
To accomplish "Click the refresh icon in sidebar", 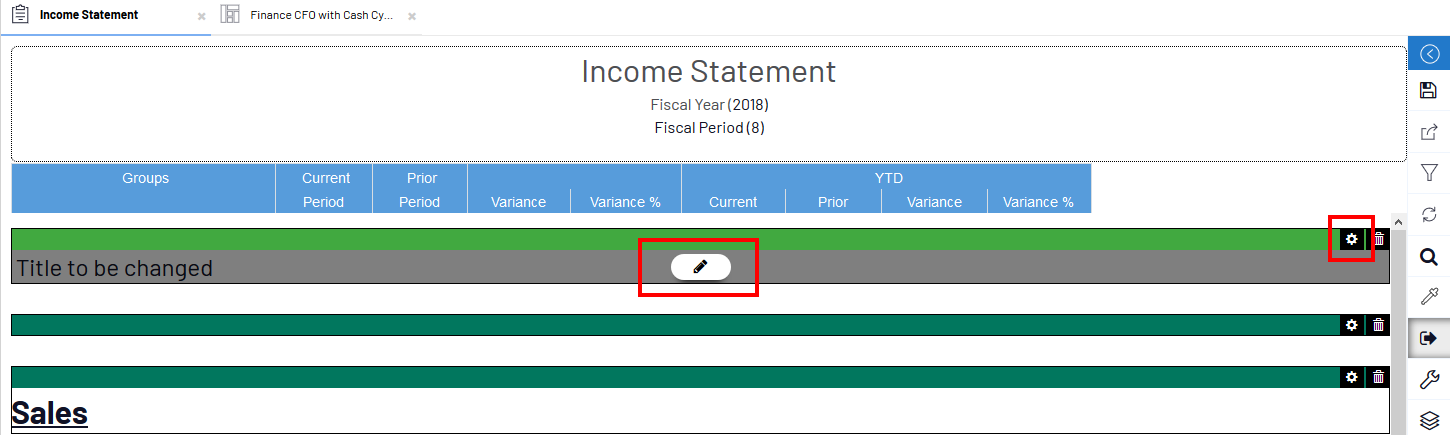I will tap(1429, 215).
